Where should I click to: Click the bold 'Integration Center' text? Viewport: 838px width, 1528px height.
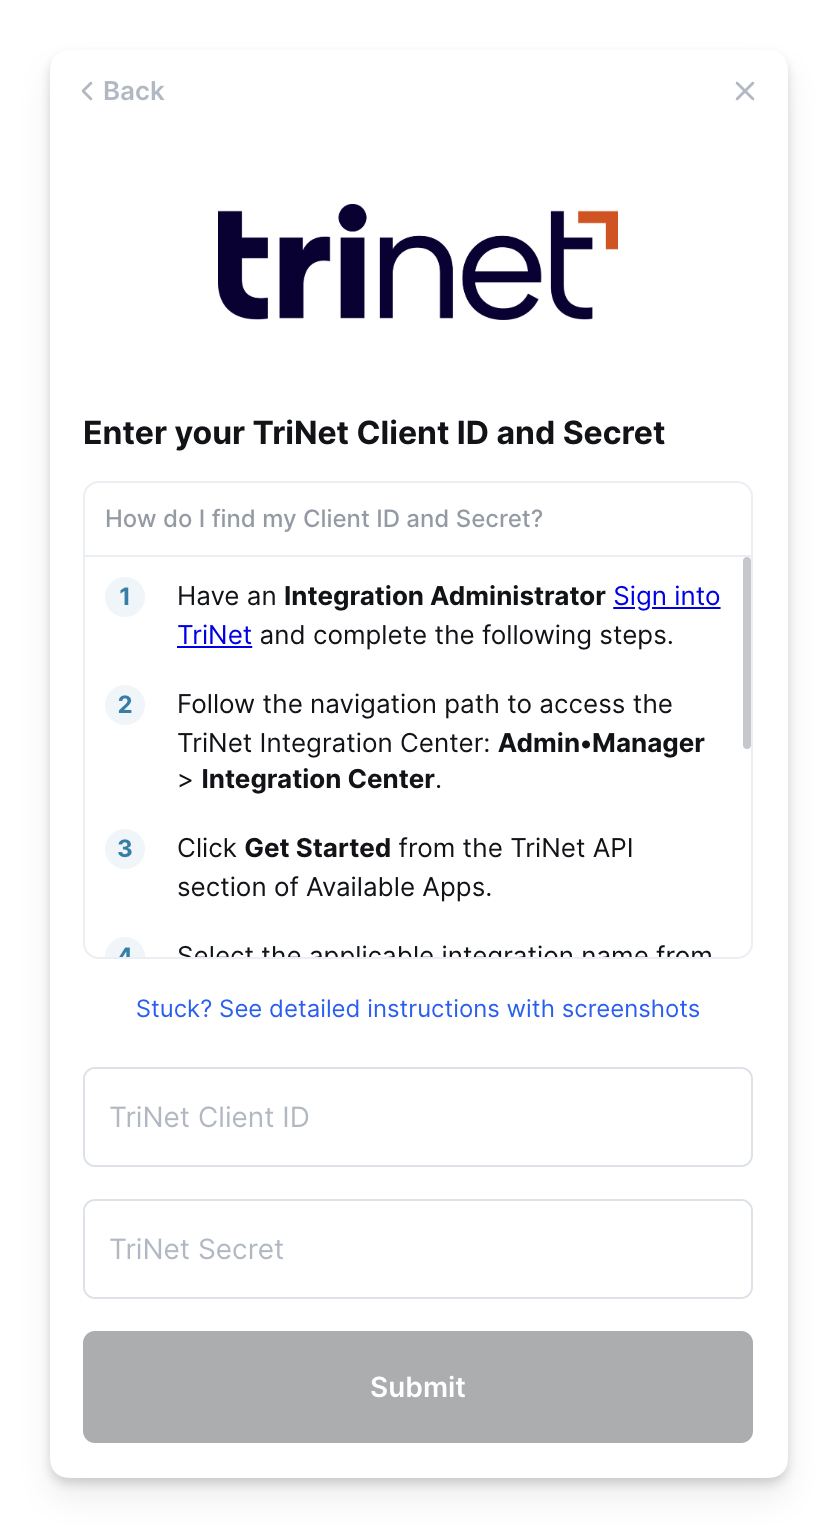pyautogui.click(x=318, y=780)
